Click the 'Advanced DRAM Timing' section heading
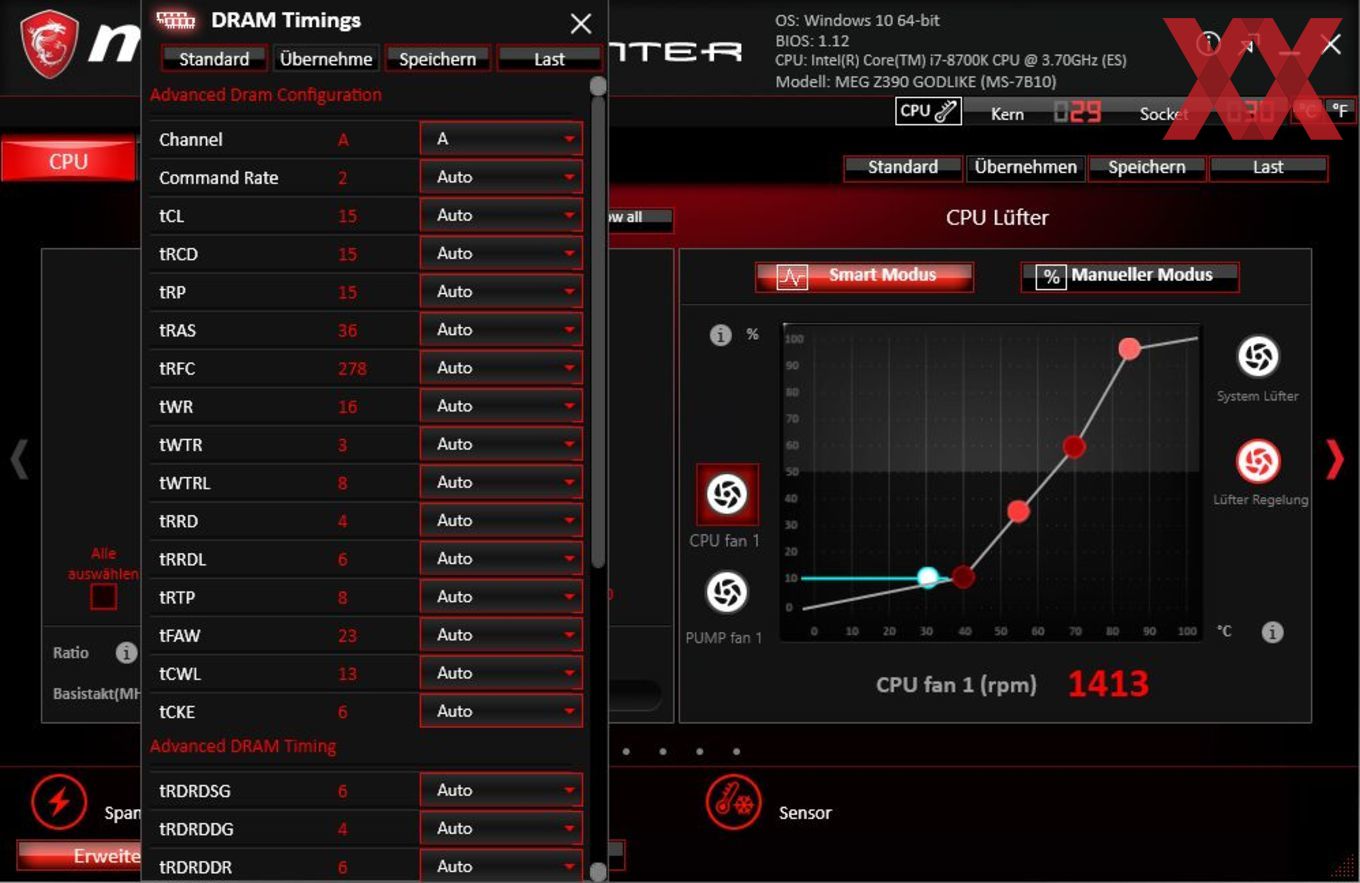The width and height of the screenshot is (1360, 883). click(243, 746)
